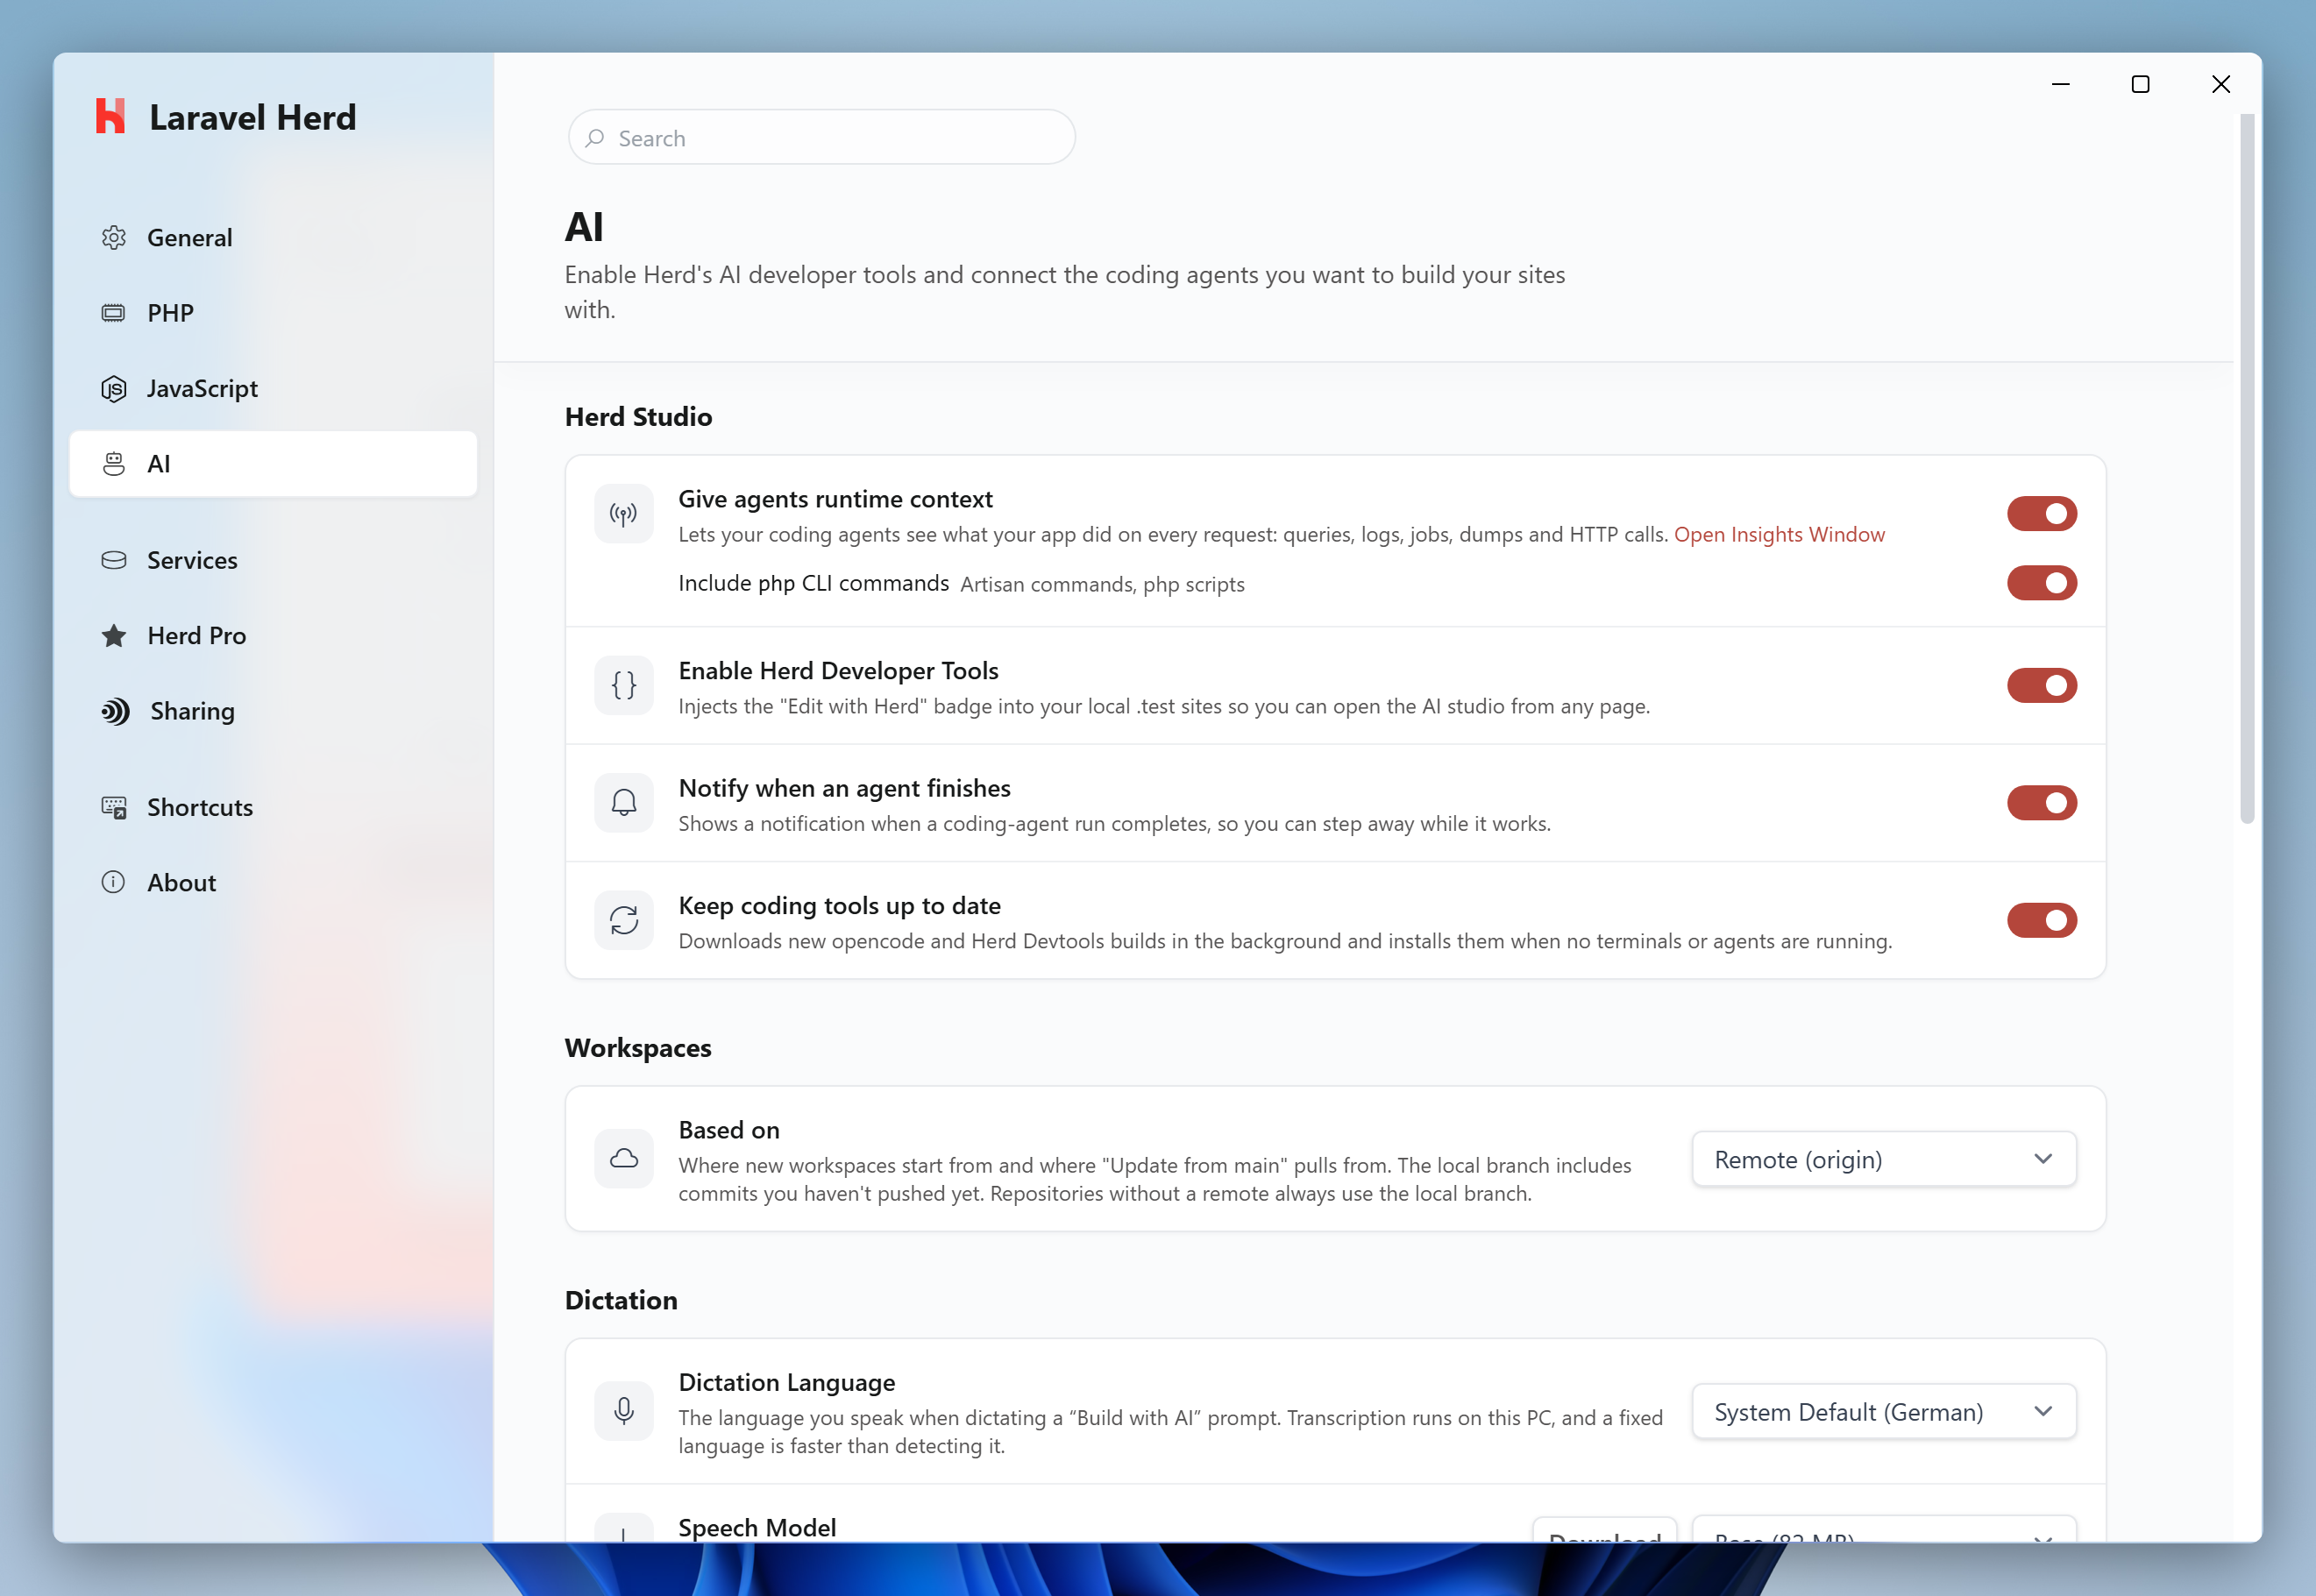Open Services section

pyautogui.click(x=273, y=560)
